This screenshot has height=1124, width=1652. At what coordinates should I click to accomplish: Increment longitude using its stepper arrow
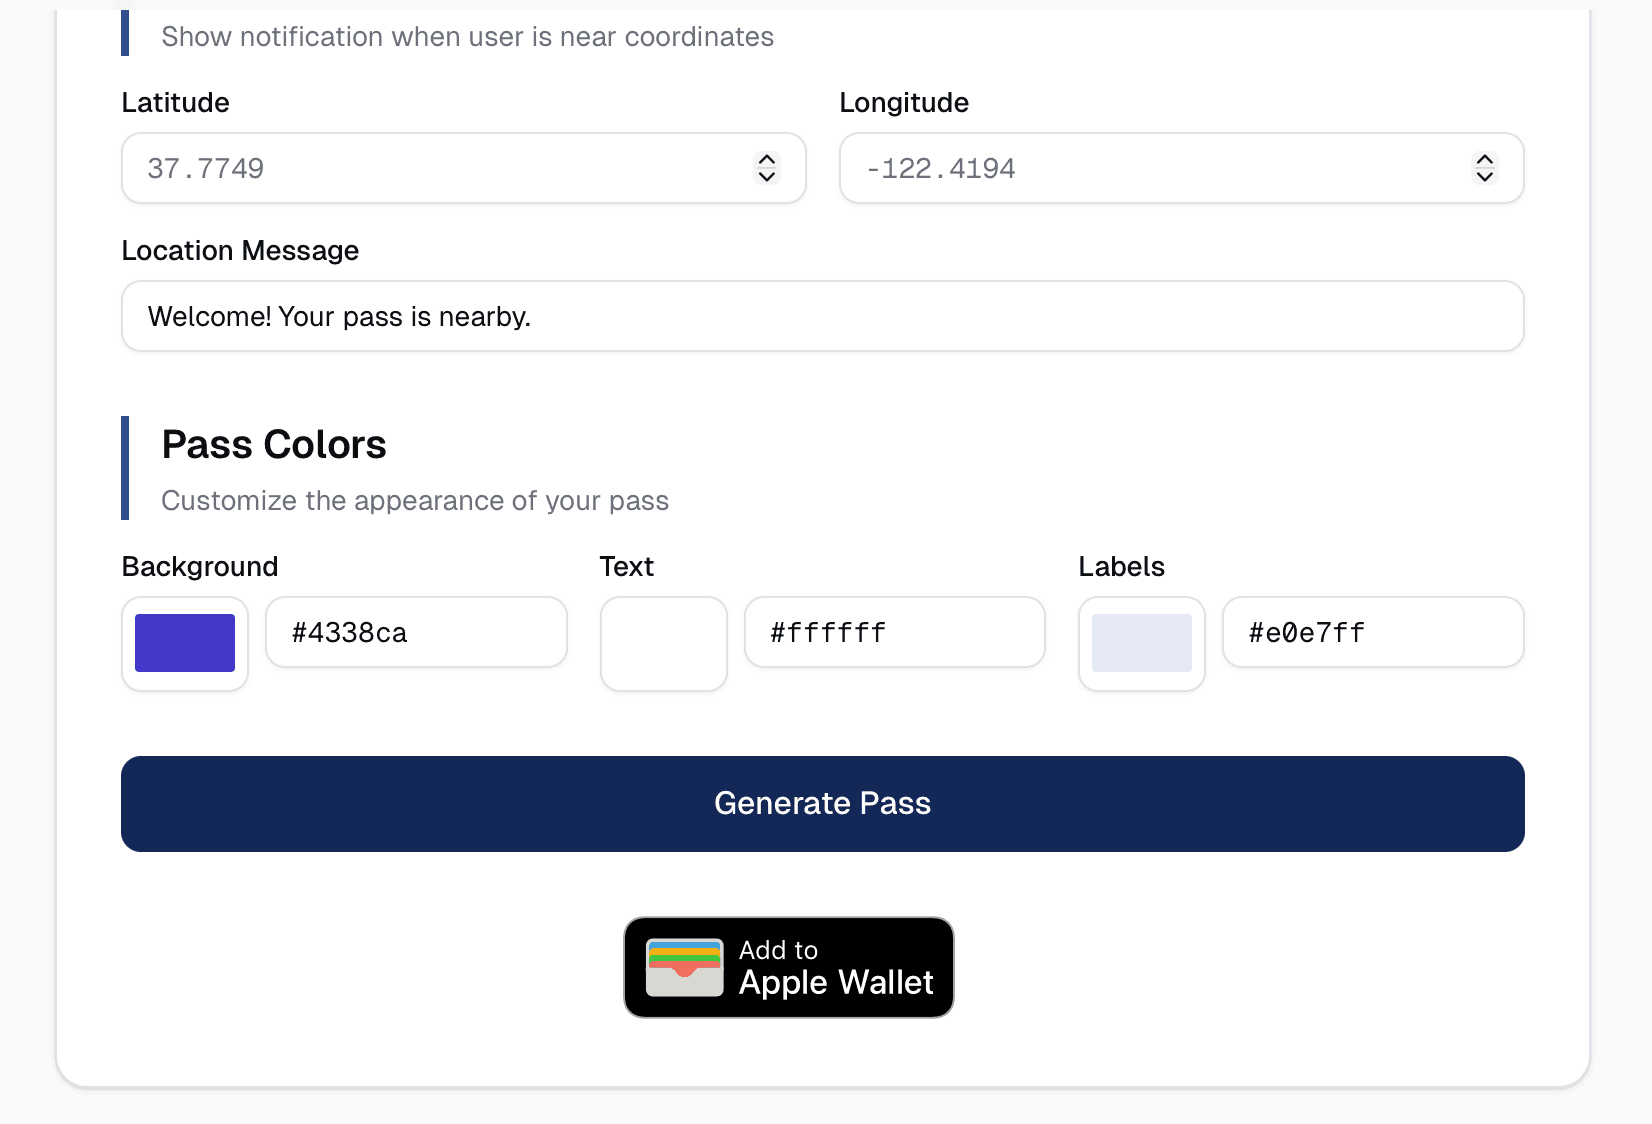click(1484, 160)
